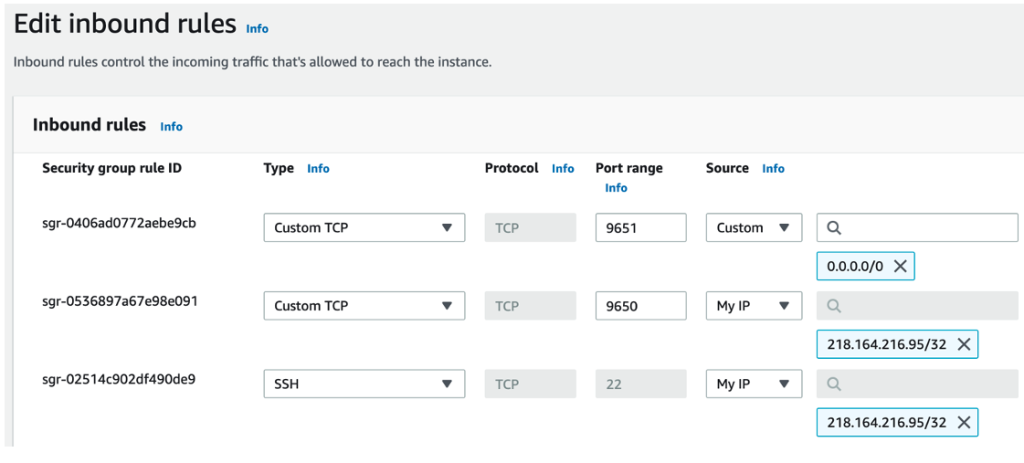
Task: Click the port range field showing 9651
Action: point(640,228)
